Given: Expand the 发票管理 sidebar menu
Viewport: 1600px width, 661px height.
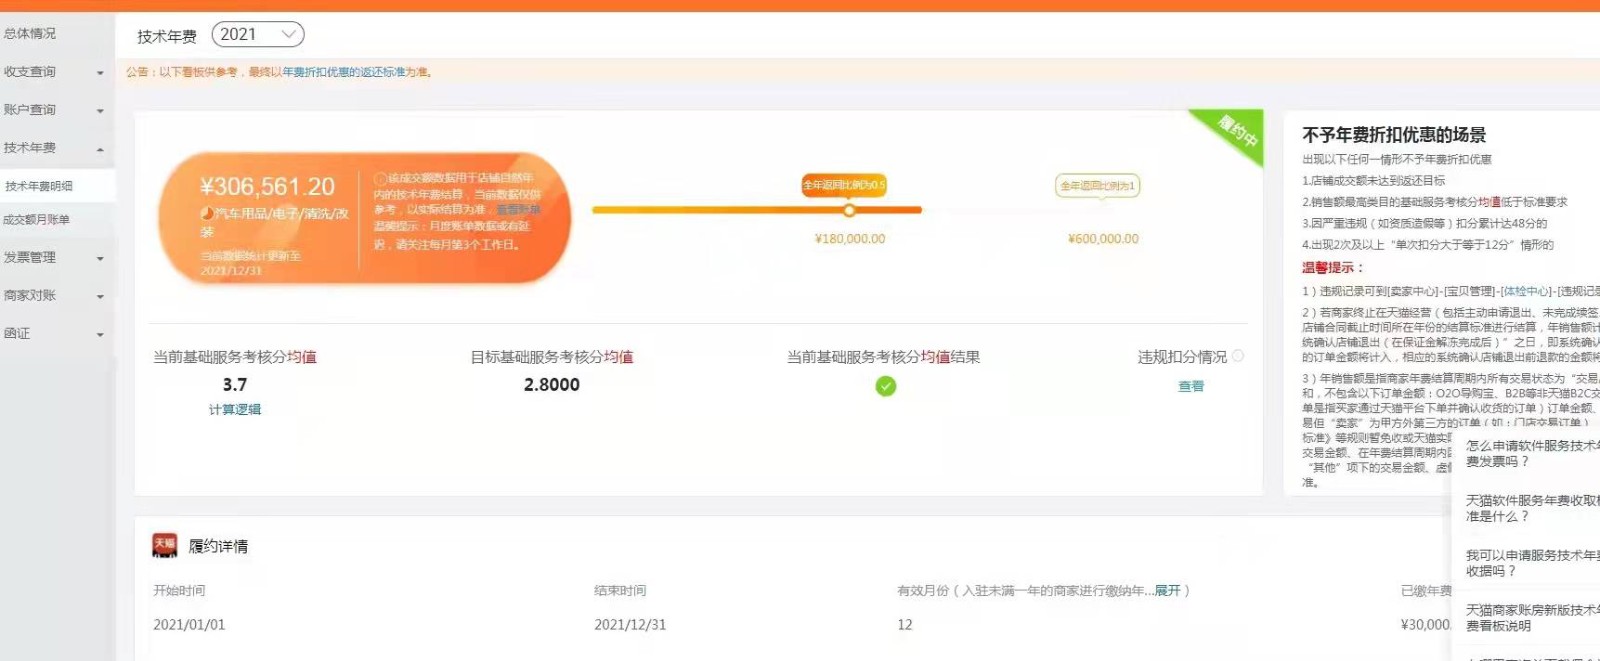Looking at the screenshot, I should coord(57,258).
